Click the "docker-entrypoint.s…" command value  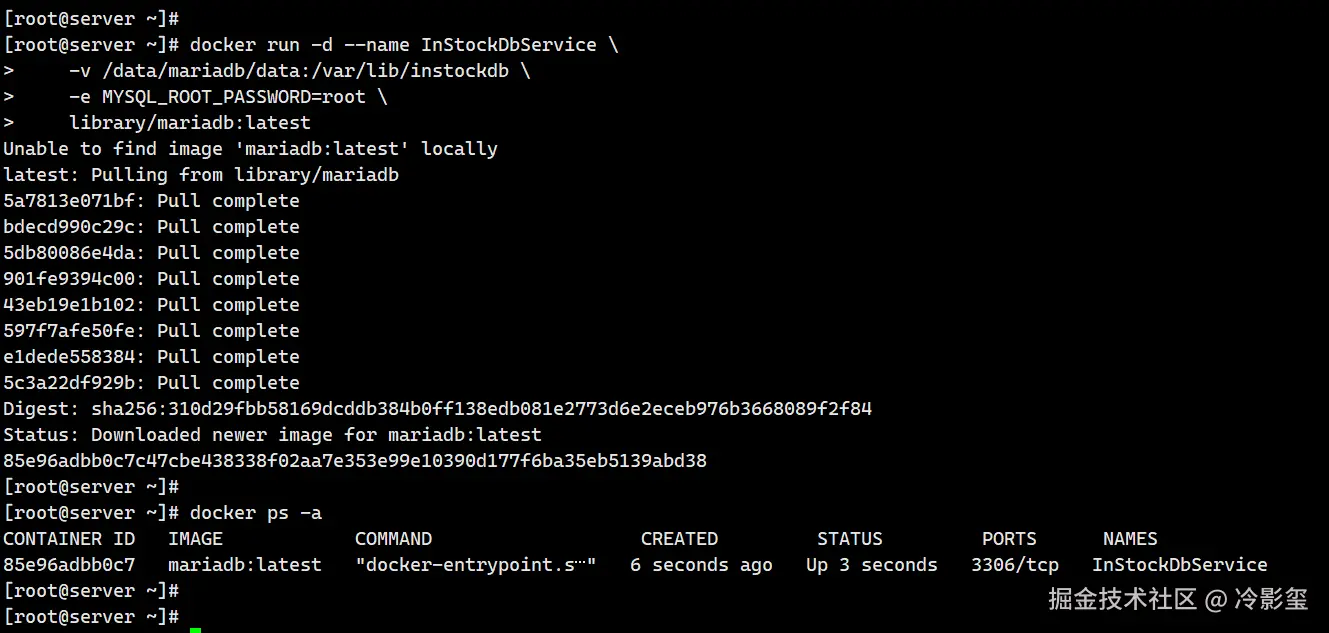(475, 565)
